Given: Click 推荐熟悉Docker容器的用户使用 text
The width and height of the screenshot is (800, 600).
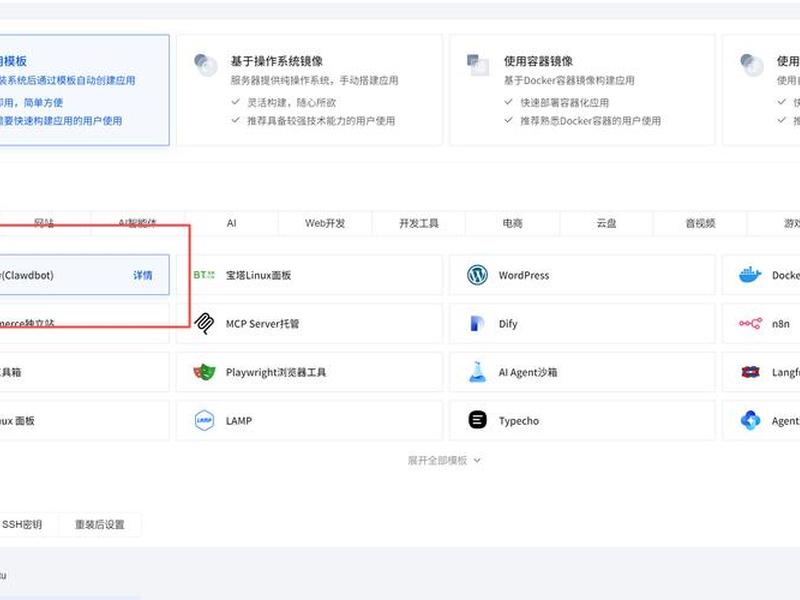Looking at the screenshot, I should [x=590, y=121].
